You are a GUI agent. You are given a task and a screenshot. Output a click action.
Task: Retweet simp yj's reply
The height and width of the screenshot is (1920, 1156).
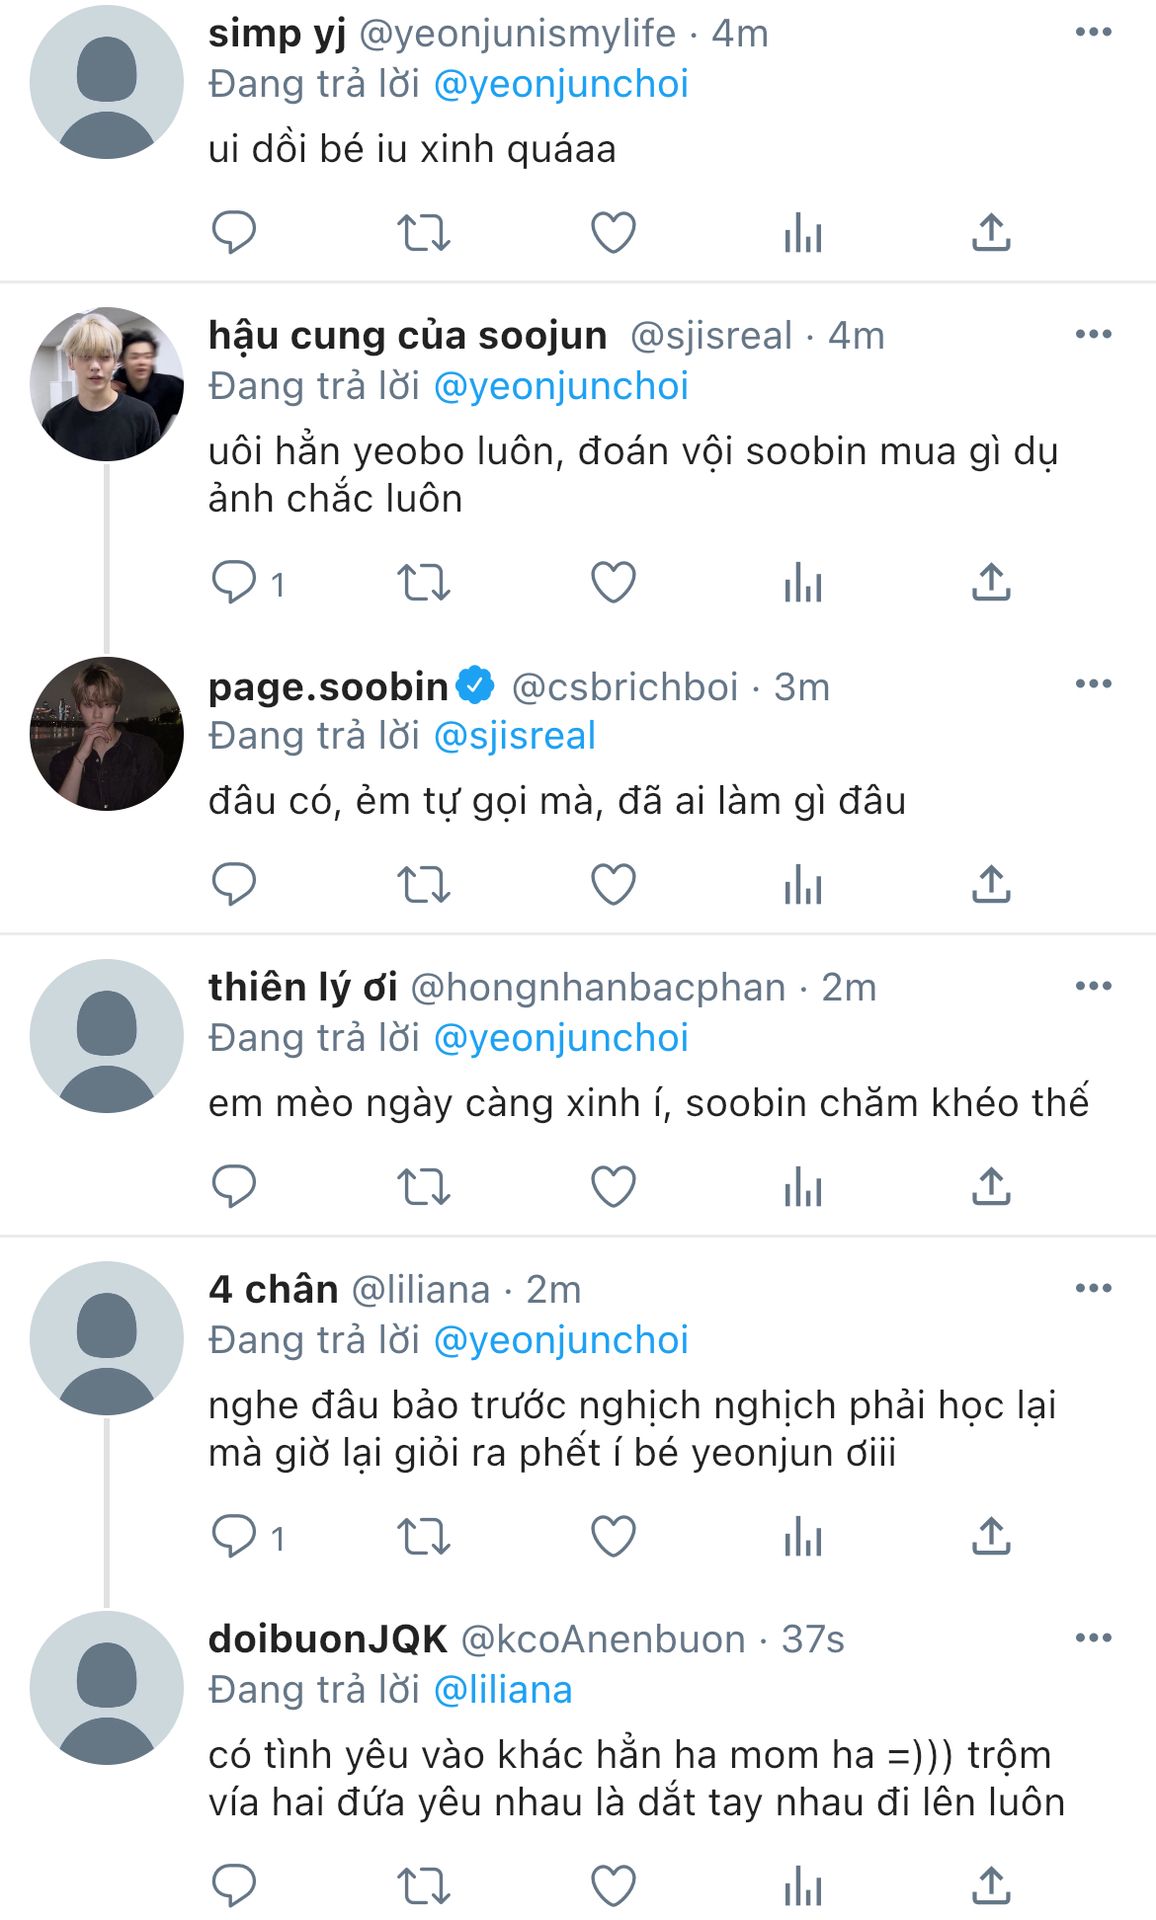[x=423, y=233]
